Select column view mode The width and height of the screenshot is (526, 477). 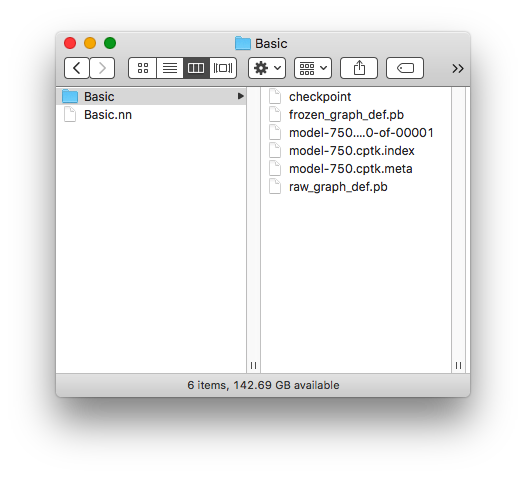(196, 68)
